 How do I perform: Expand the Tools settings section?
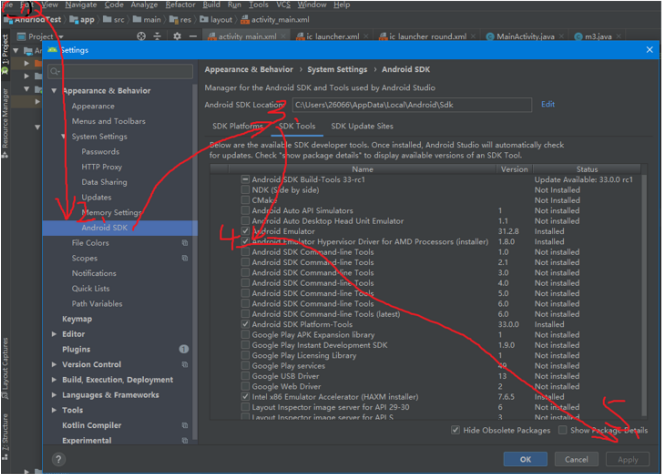point(54,410)
